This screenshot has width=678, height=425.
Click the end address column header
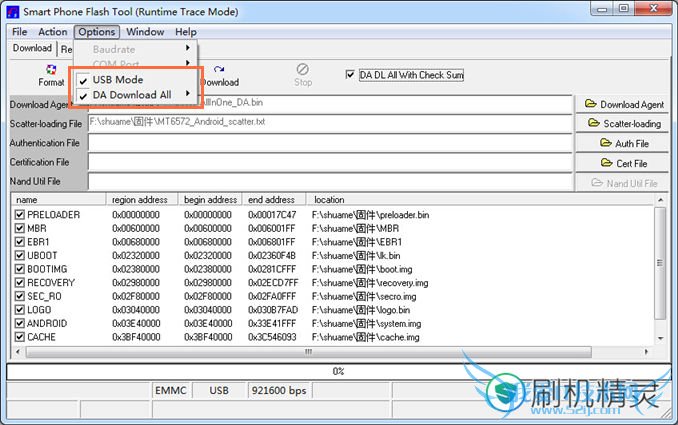point(274,200)
